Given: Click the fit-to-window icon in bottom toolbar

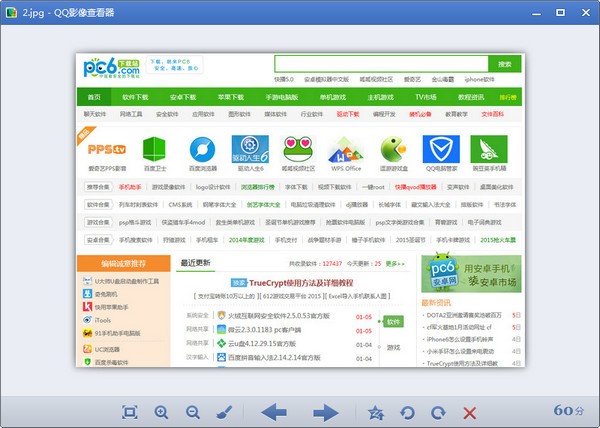Looking at the screenshot, I should point(129,412).
